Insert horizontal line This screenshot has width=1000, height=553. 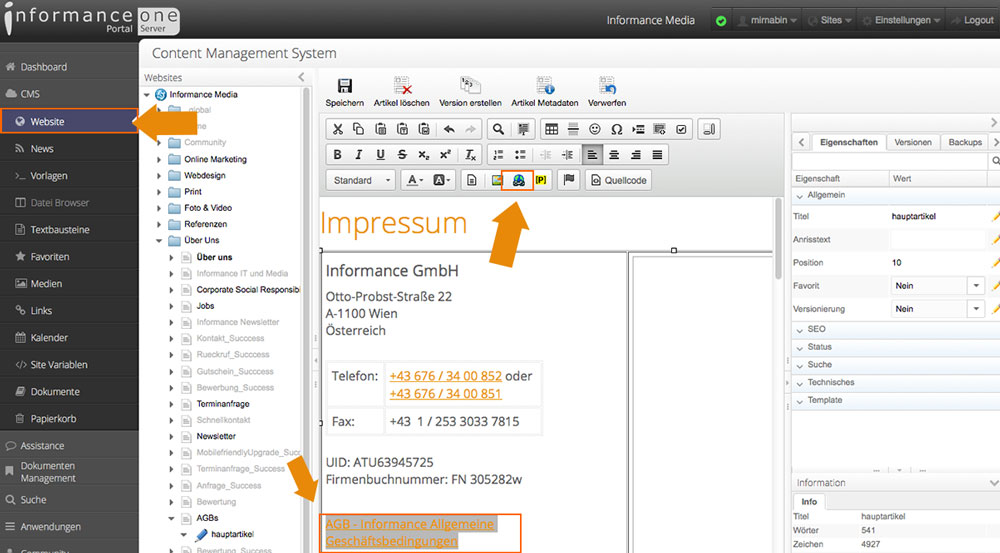(x=573, y=129)
